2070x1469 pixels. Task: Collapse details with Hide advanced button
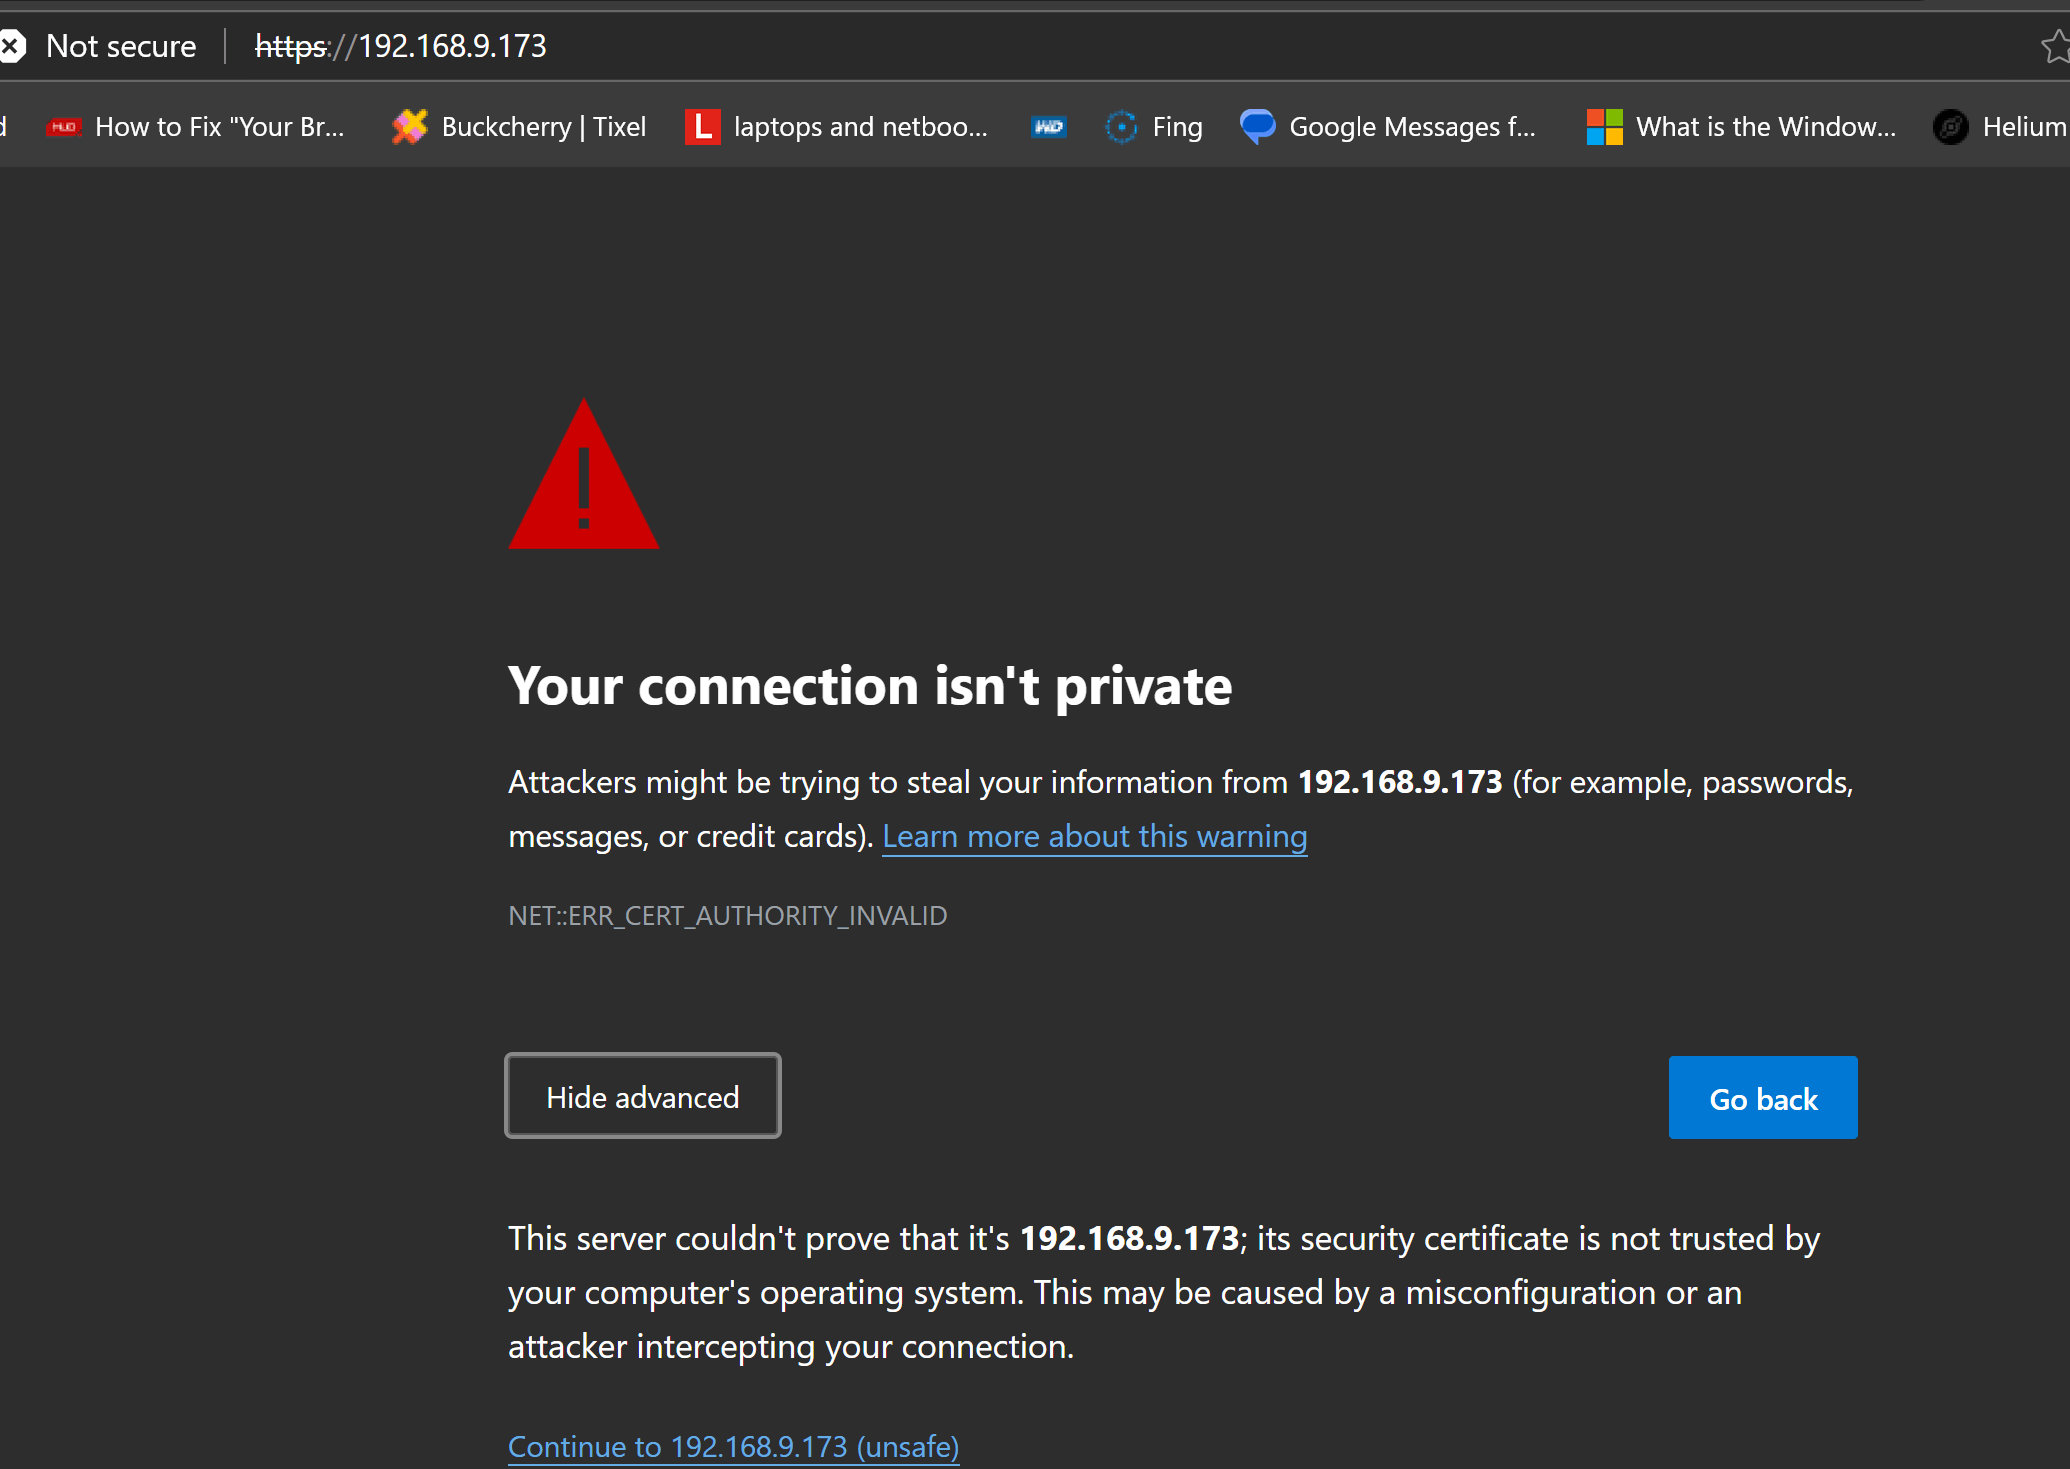click(643, 1097)
